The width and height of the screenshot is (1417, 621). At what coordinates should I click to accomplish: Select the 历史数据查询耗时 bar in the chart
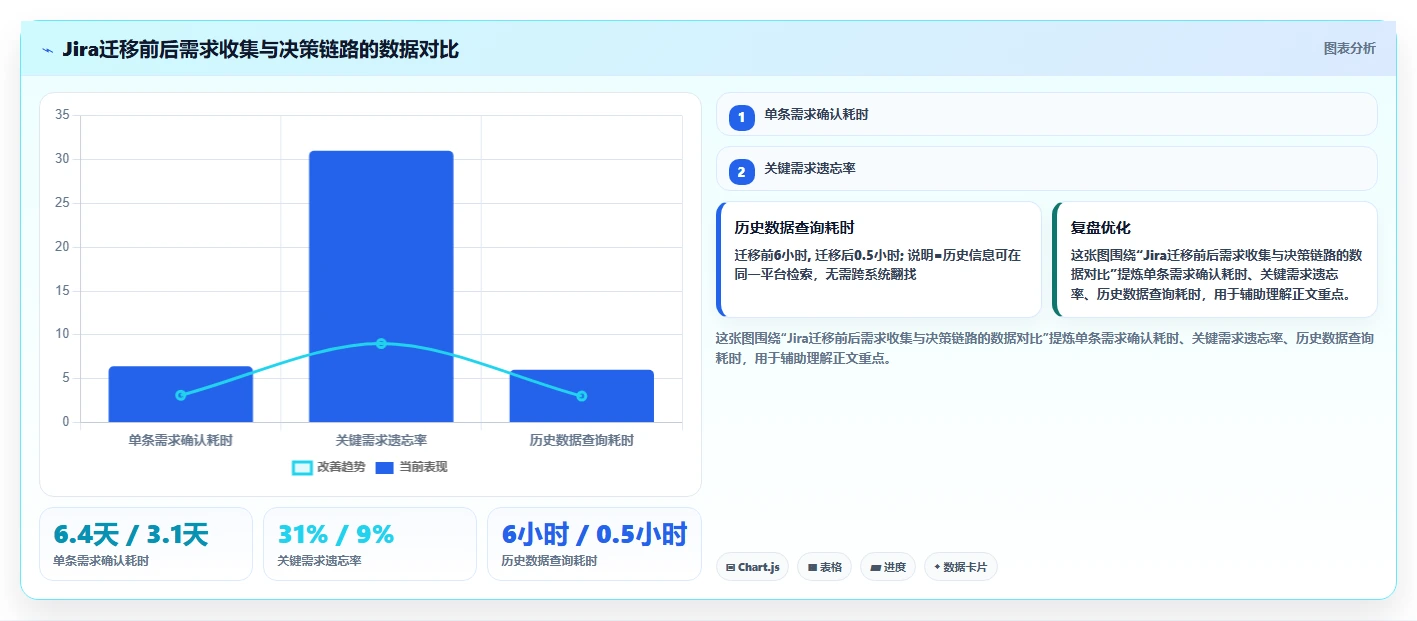[x=581, y=396]
